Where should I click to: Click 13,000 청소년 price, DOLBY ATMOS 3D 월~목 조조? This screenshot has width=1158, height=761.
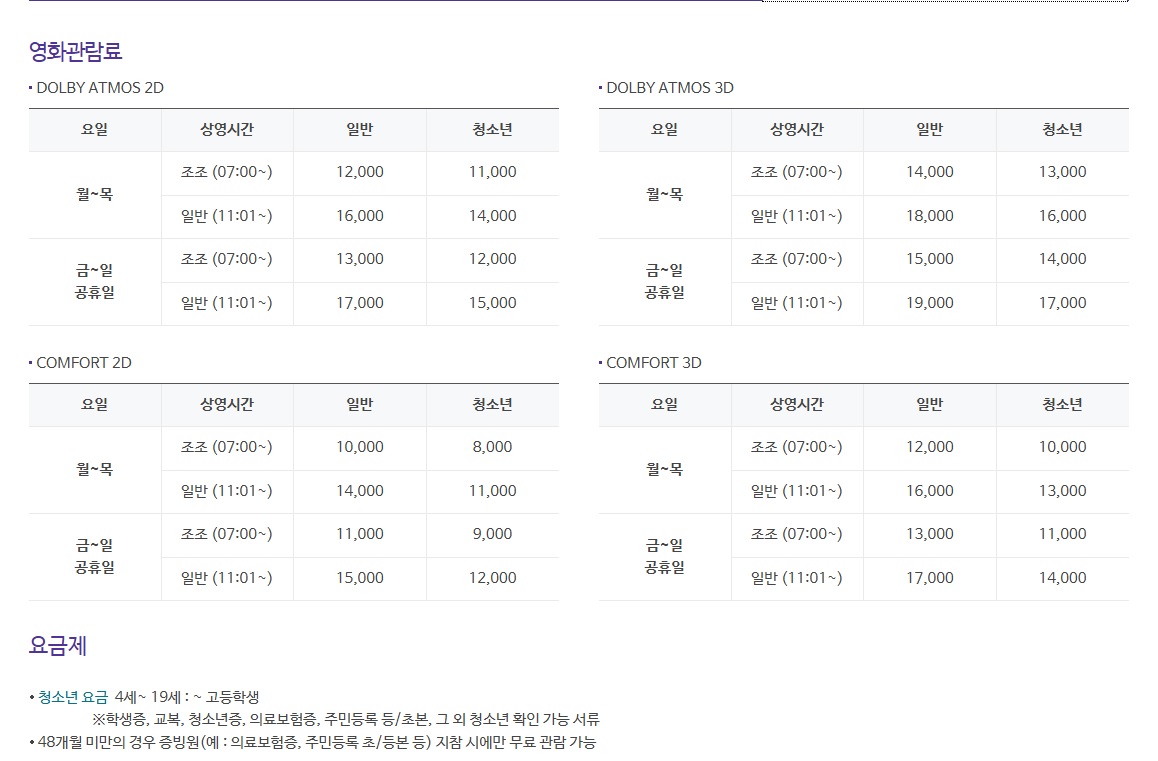1062,172
